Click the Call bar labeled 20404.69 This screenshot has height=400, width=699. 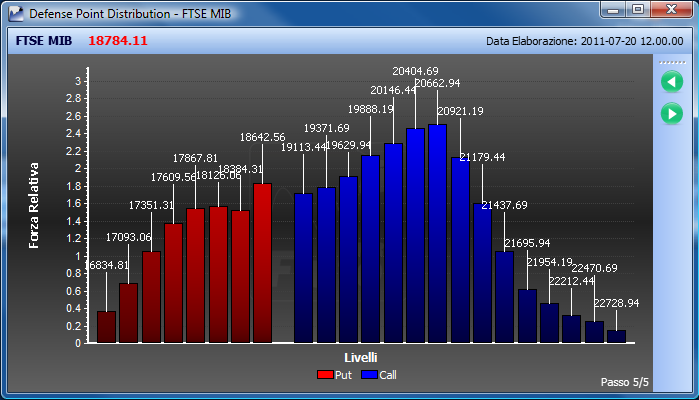pyautogui.click(x=415, y=235)
